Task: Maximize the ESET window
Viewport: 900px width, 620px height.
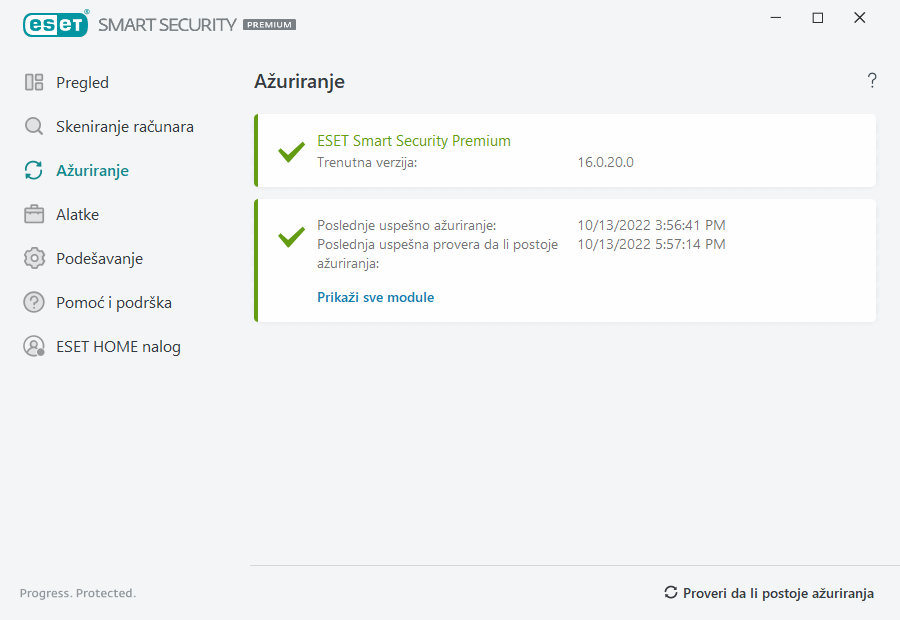Action: tap(818, 18)
